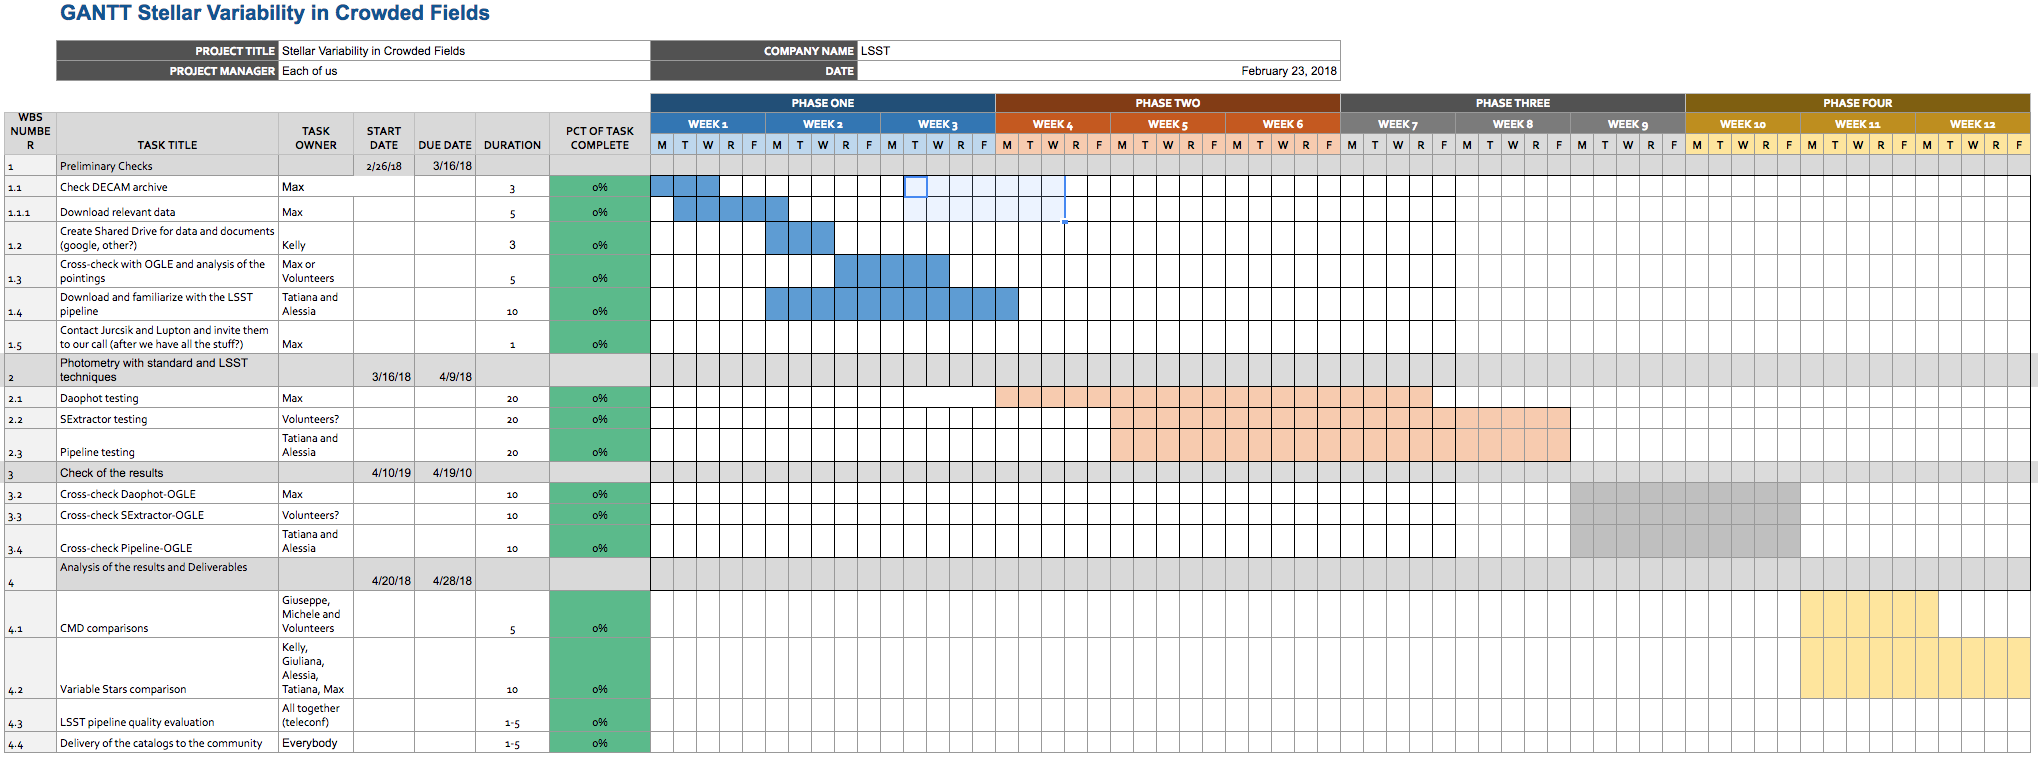Click the WEEK 12 column header
Viewport: 2038px width, 758px height.
tap(1972, 124)
